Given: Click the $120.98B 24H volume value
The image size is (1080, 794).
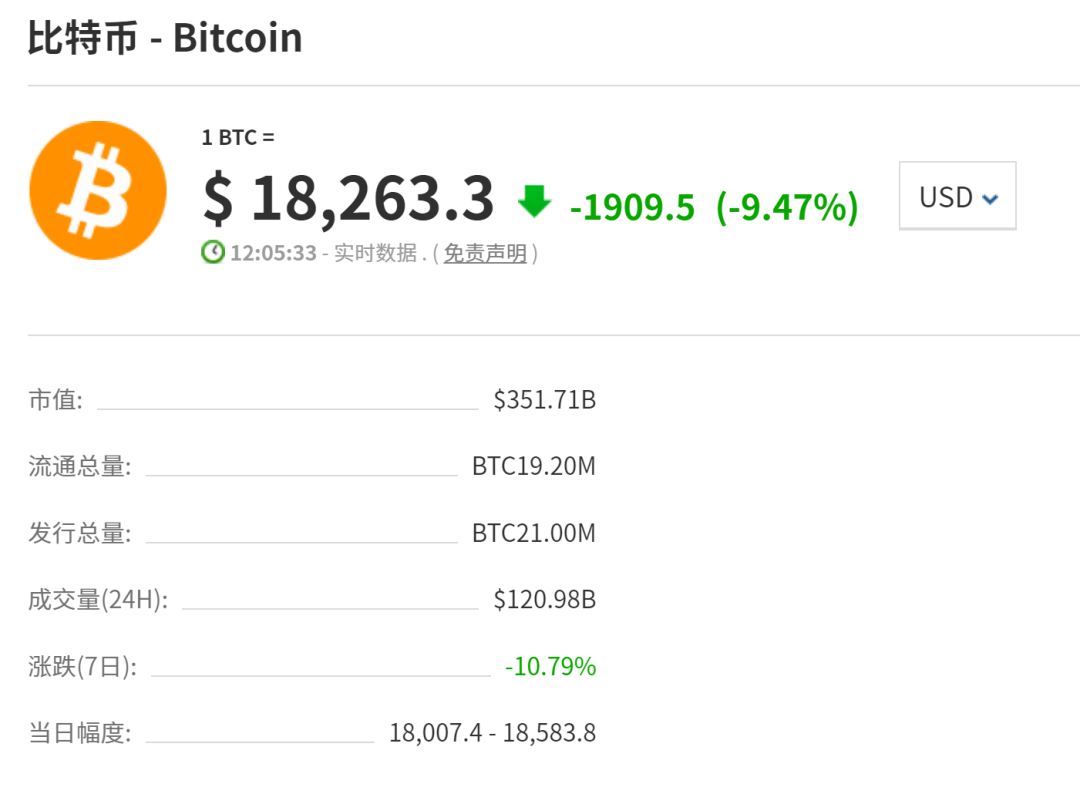Looking at the screenshot, I should tap(543, 600).
